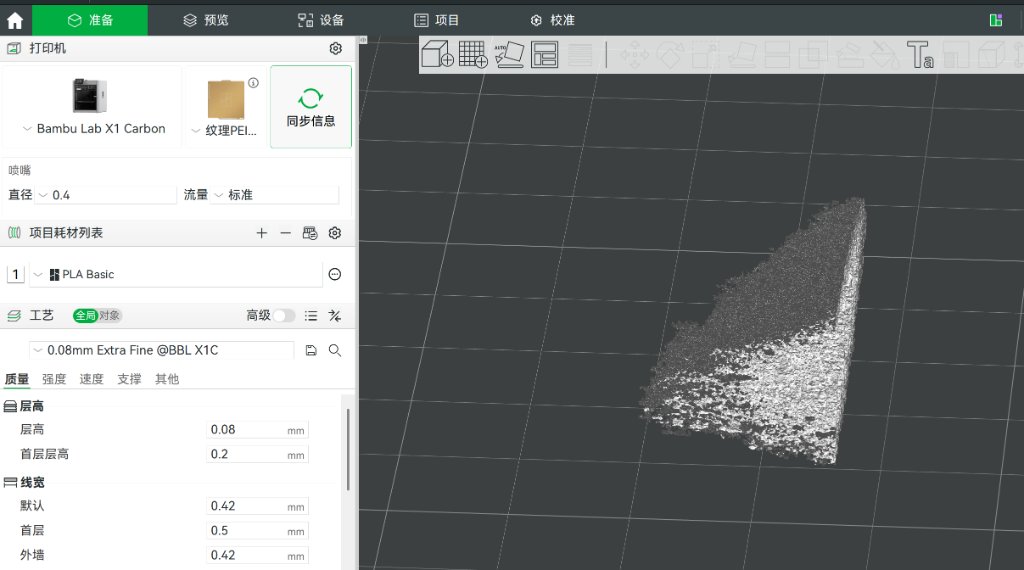Switch to 设备 Device tab

[321, 20]
